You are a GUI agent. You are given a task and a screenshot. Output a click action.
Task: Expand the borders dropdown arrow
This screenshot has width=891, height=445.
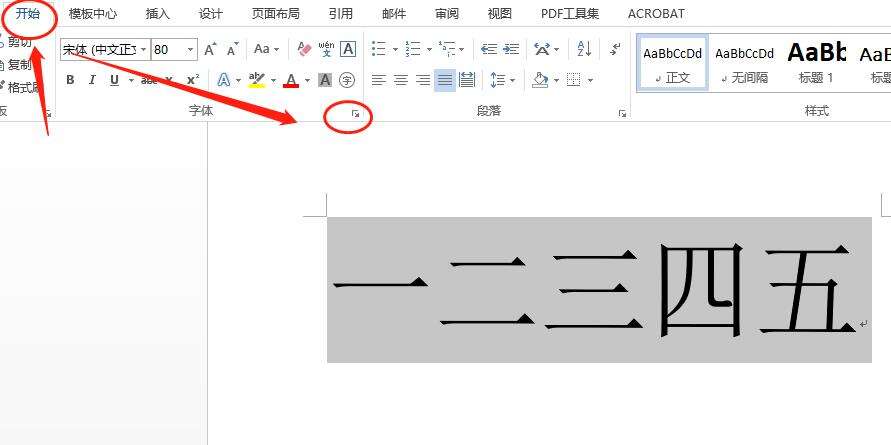pos(590,80)
